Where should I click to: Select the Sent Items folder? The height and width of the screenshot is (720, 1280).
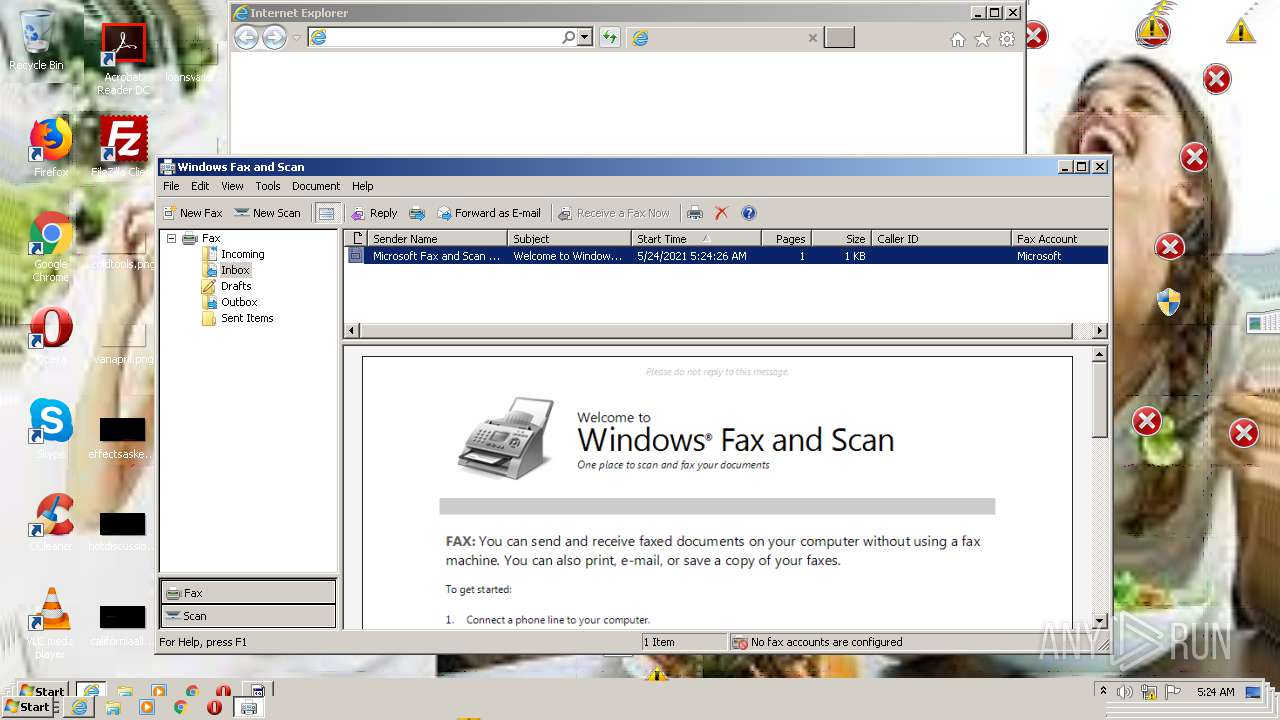[x=247, y=318]
